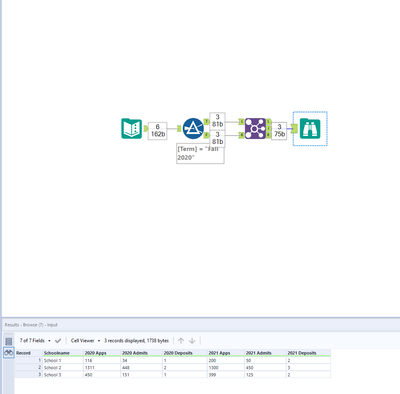Click the Input Data tool's output anchor
The width and height of the screenshot is (400, 394).
146,129
